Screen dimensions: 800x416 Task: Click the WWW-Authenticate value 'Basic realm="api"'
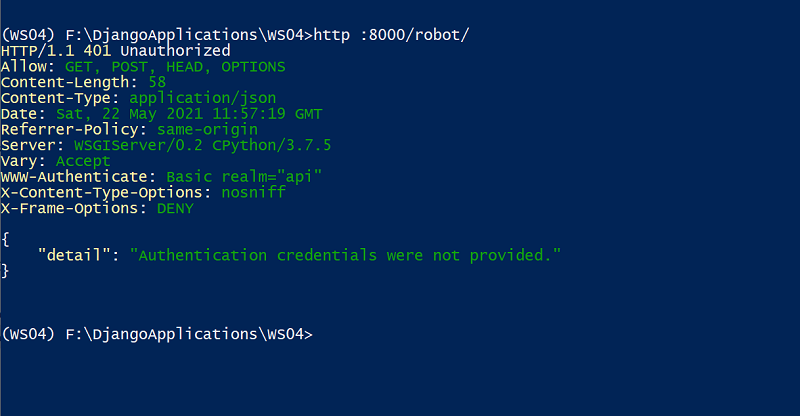244,177
